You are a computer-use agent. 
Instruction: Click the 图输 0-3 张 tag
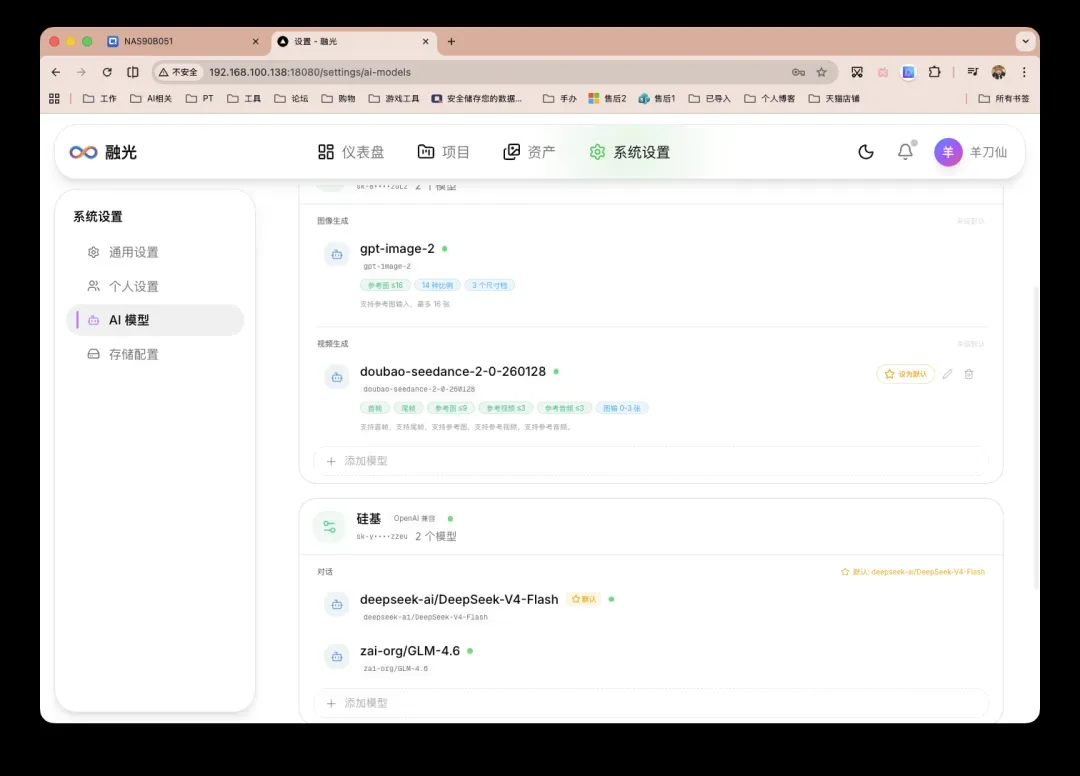coord(622,408)
